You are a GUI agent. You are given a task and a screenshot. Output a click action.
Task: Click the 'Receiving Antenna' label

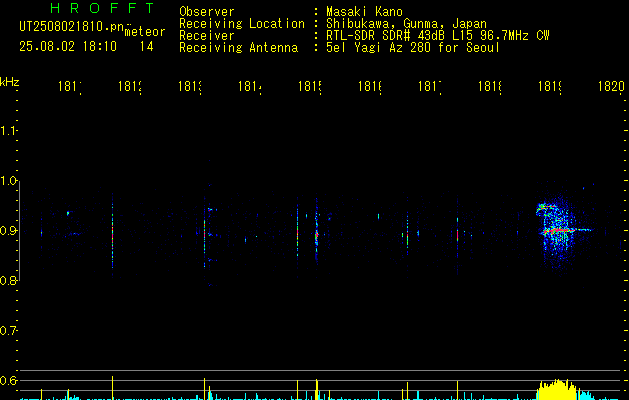click(239, 48)
